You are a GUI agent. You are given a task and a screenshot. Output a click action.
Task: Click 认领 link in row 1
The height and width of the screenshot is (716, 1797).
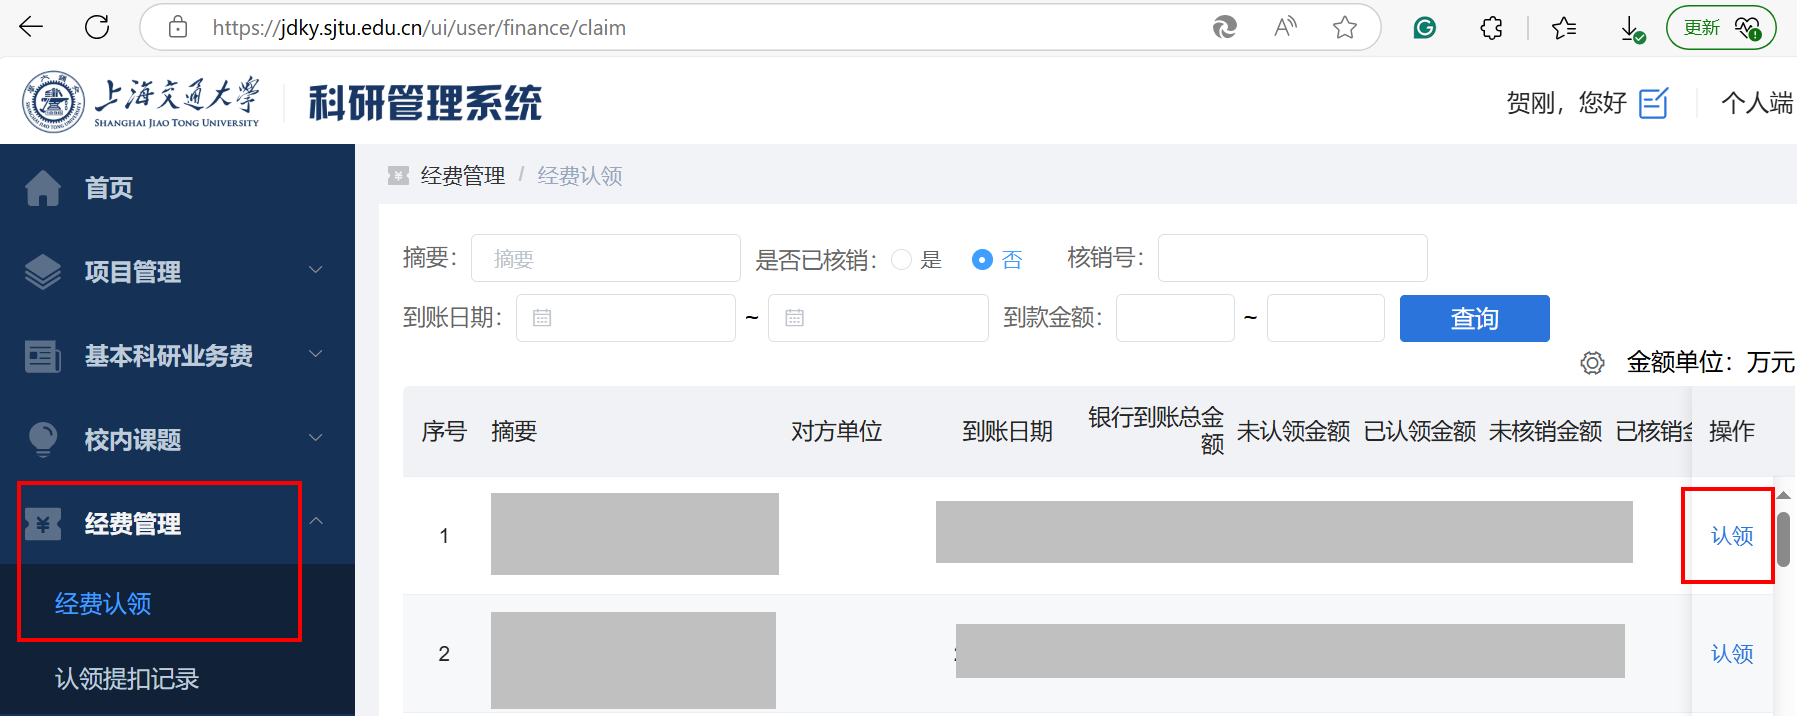pos(1731,536)
